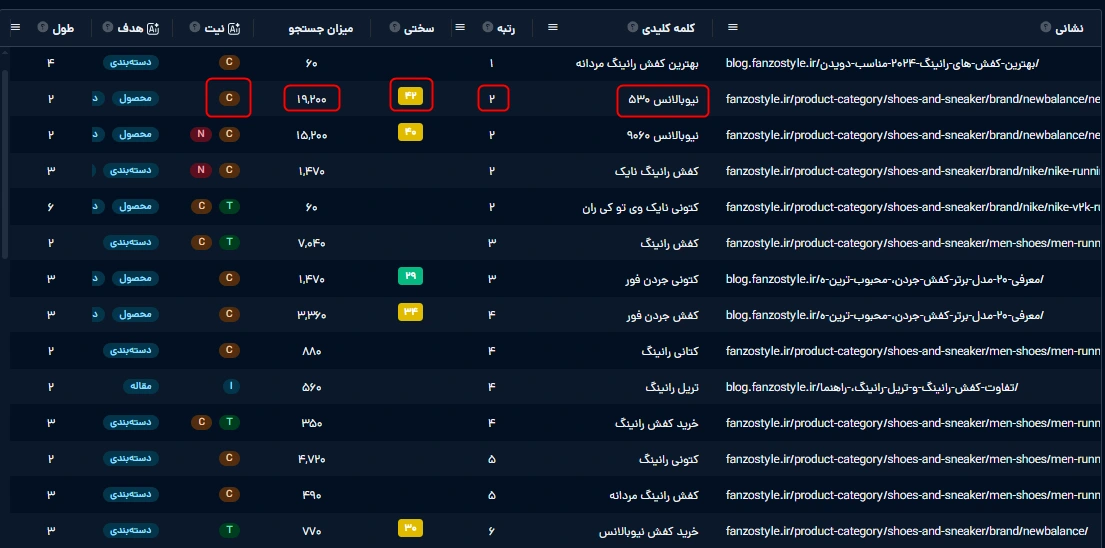
Task: Open the URL in خرید کفش نیوبالانس row
Action: coord(907,530)
